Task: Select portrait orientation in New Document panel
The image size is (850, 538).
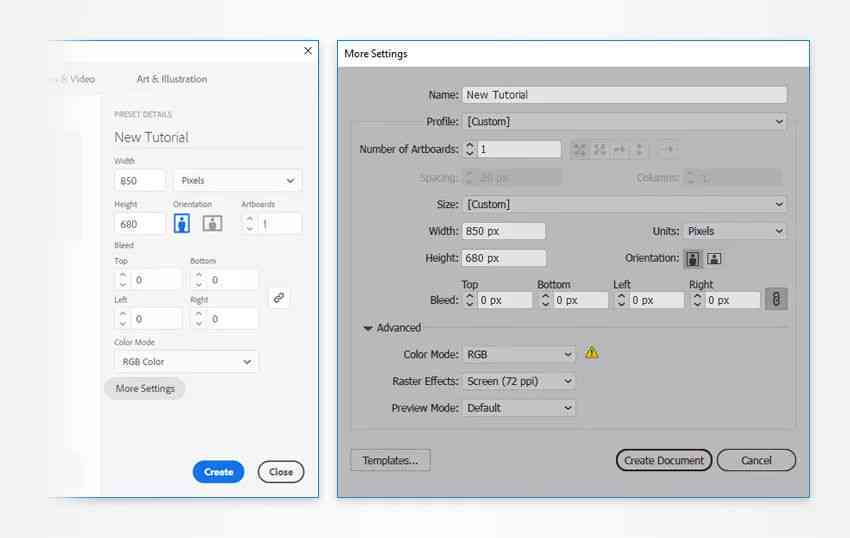Action: coord(182,223)
